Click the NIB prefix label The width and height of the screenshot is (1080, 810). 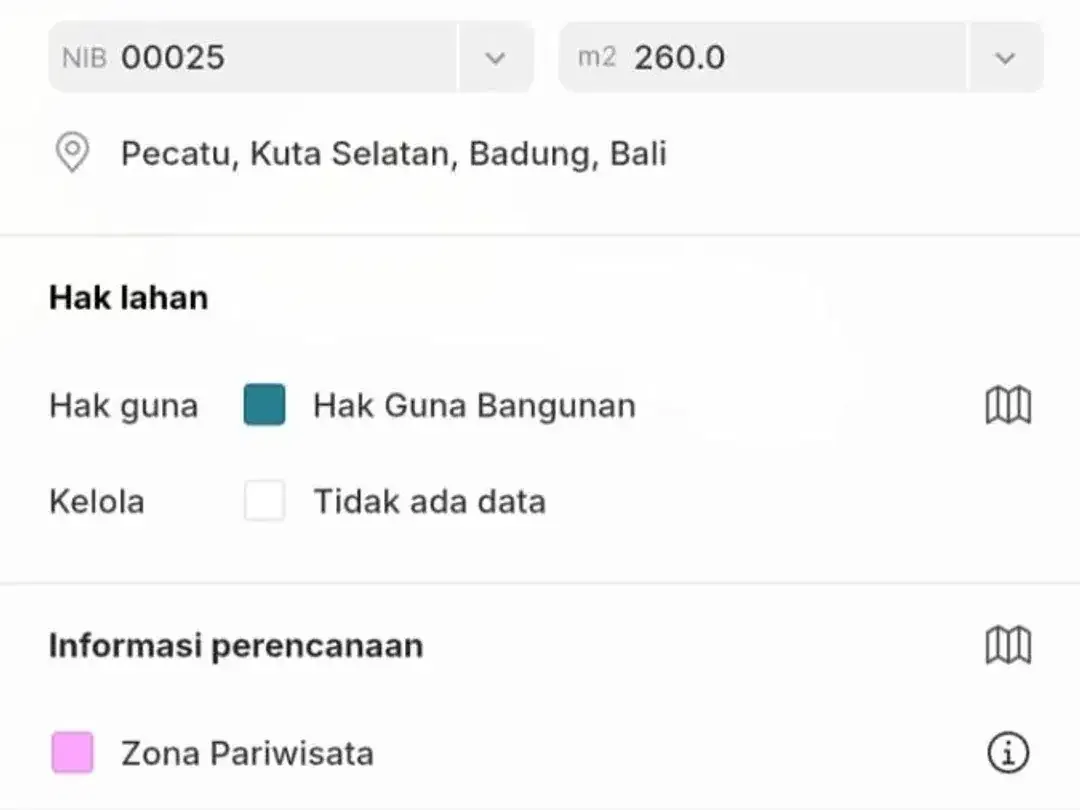coord(85,58)
